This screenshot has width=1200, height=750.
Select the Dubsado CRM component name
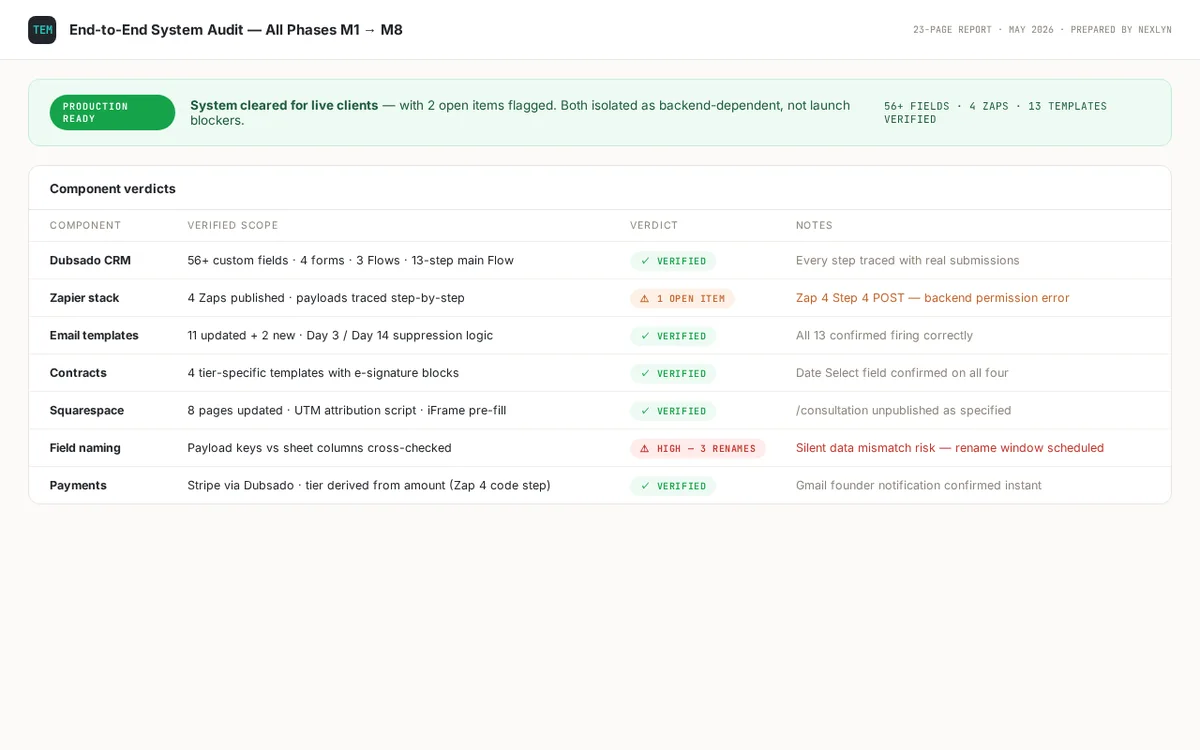click(x=90, y=260)
